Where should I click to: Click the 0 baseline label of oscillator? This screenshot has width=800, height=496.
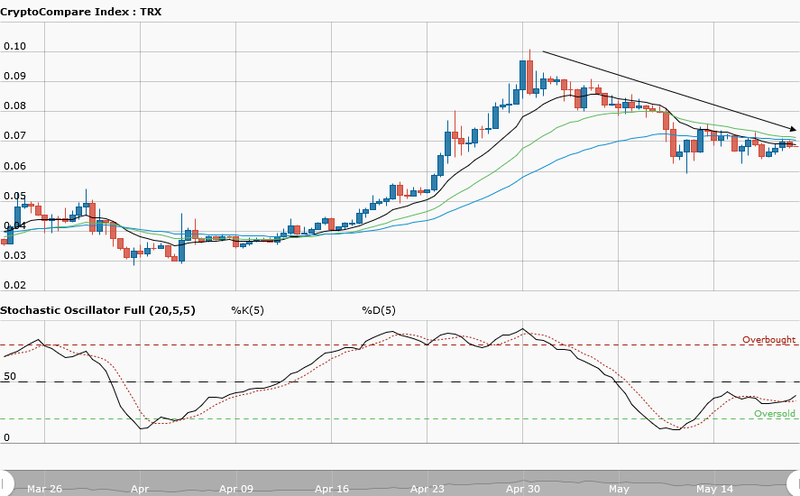pos(7,437)
